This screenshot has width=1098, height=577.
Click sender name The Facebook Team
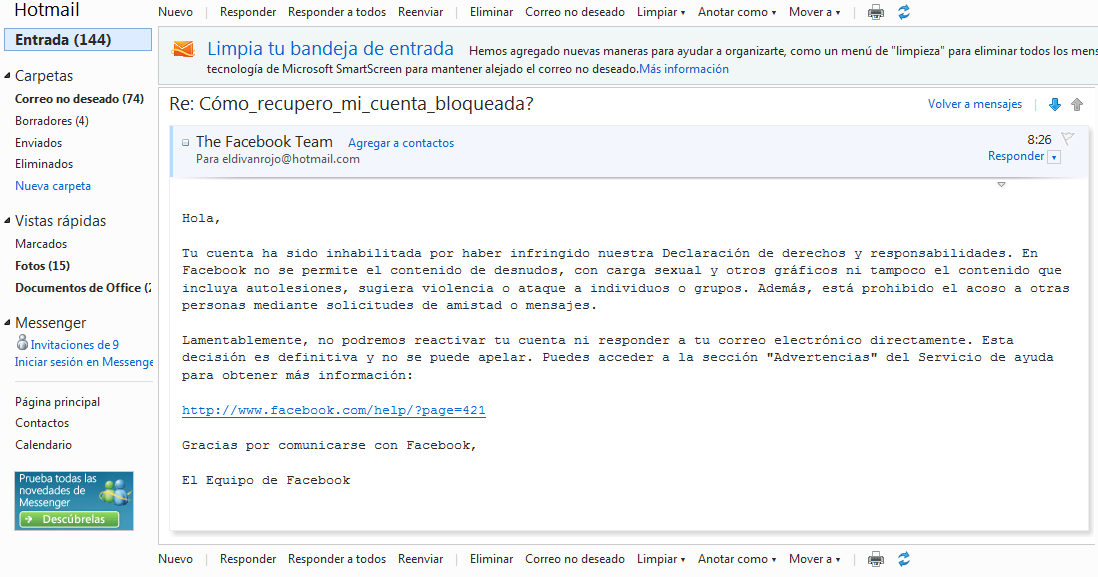pyautogui.click(x=264, y=141)
